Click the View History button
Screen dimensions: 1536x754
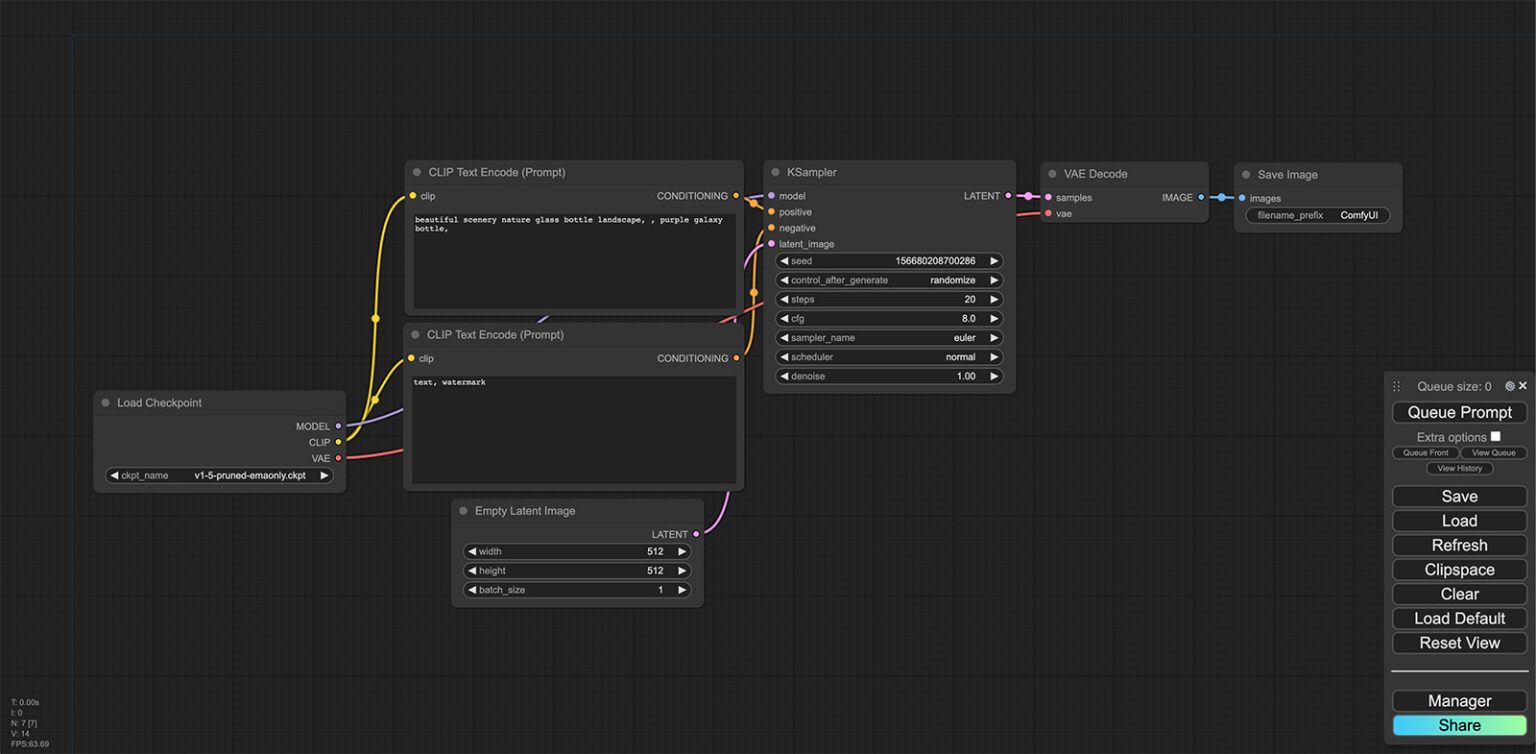[1459, 468]
